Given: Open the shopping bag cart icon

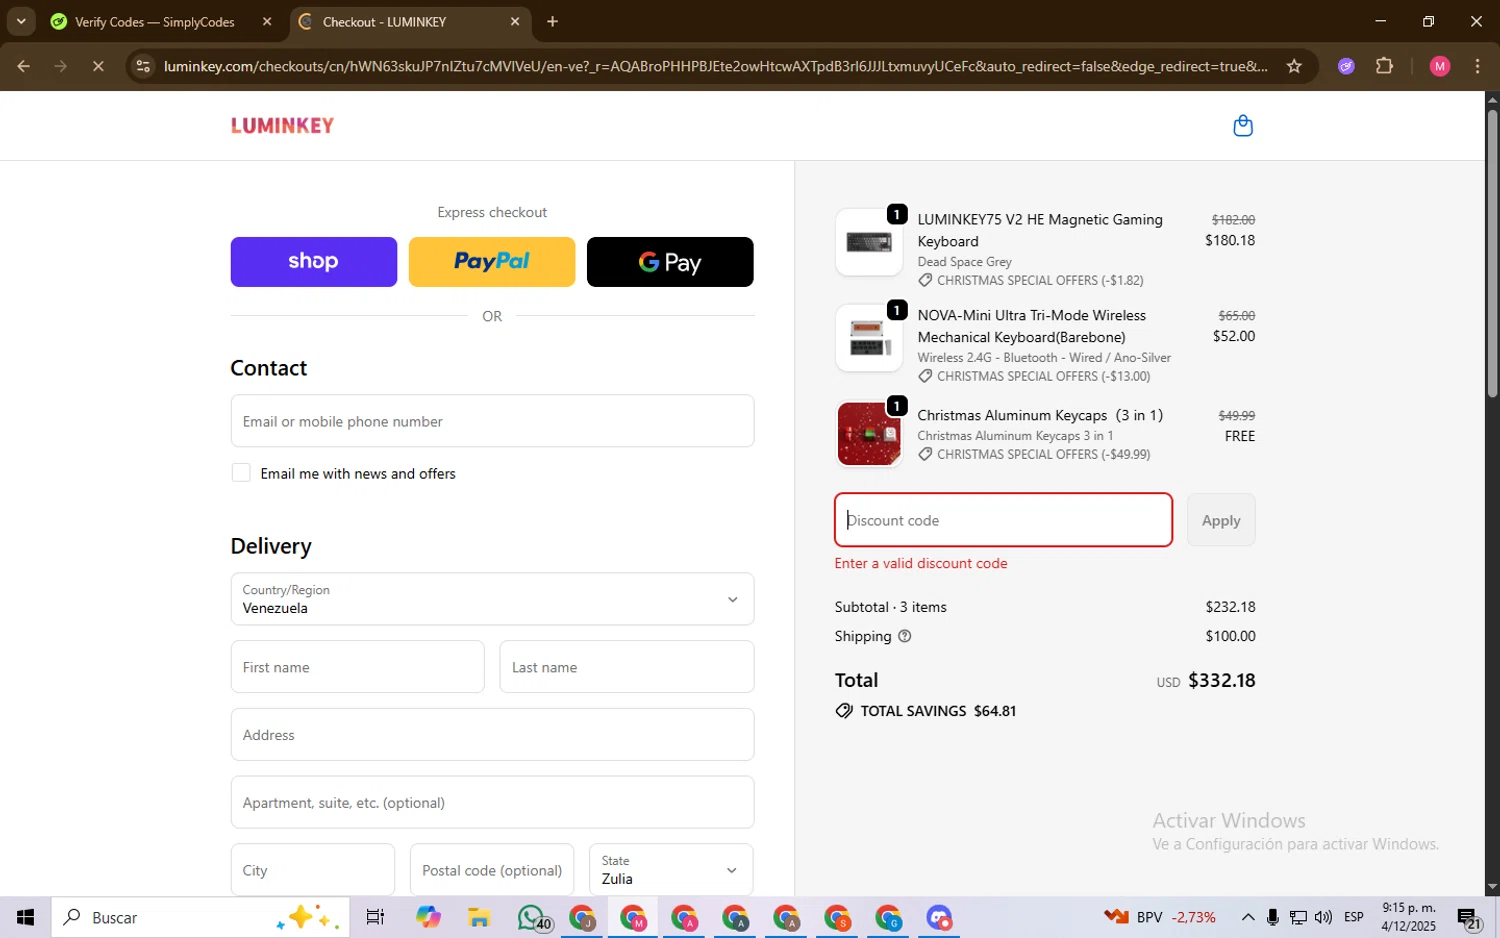Looking at the screenshot, I should [x=1243, y=126].
